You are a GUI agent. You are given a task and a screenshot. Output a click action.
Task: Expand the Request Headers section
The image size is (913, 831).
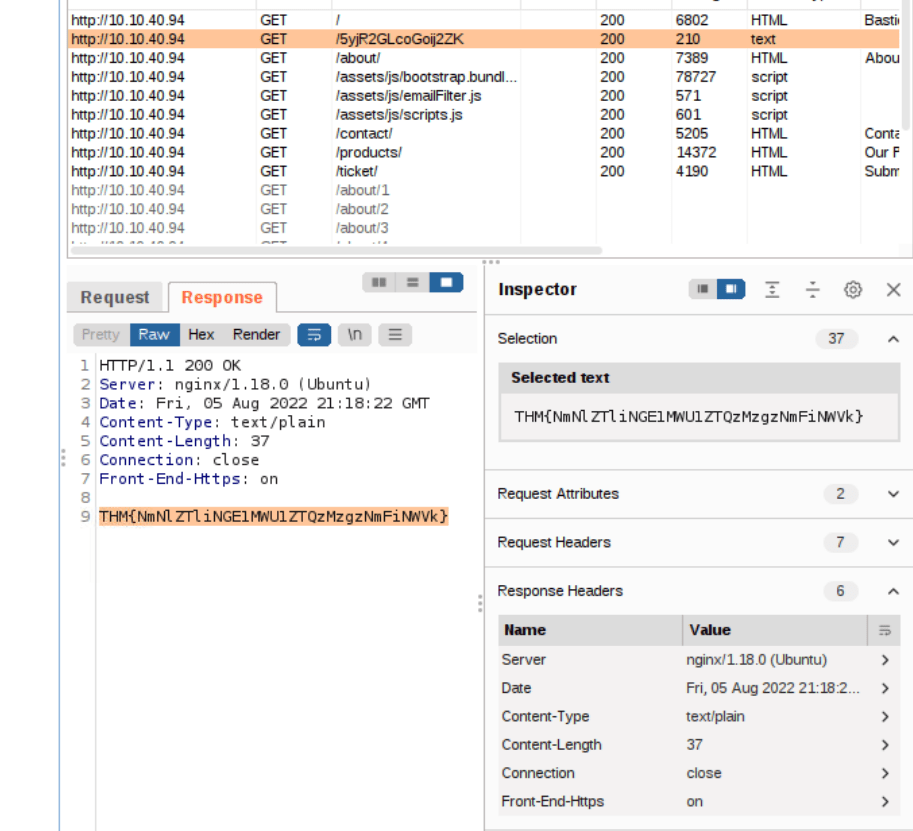click(x=893, y=542)
